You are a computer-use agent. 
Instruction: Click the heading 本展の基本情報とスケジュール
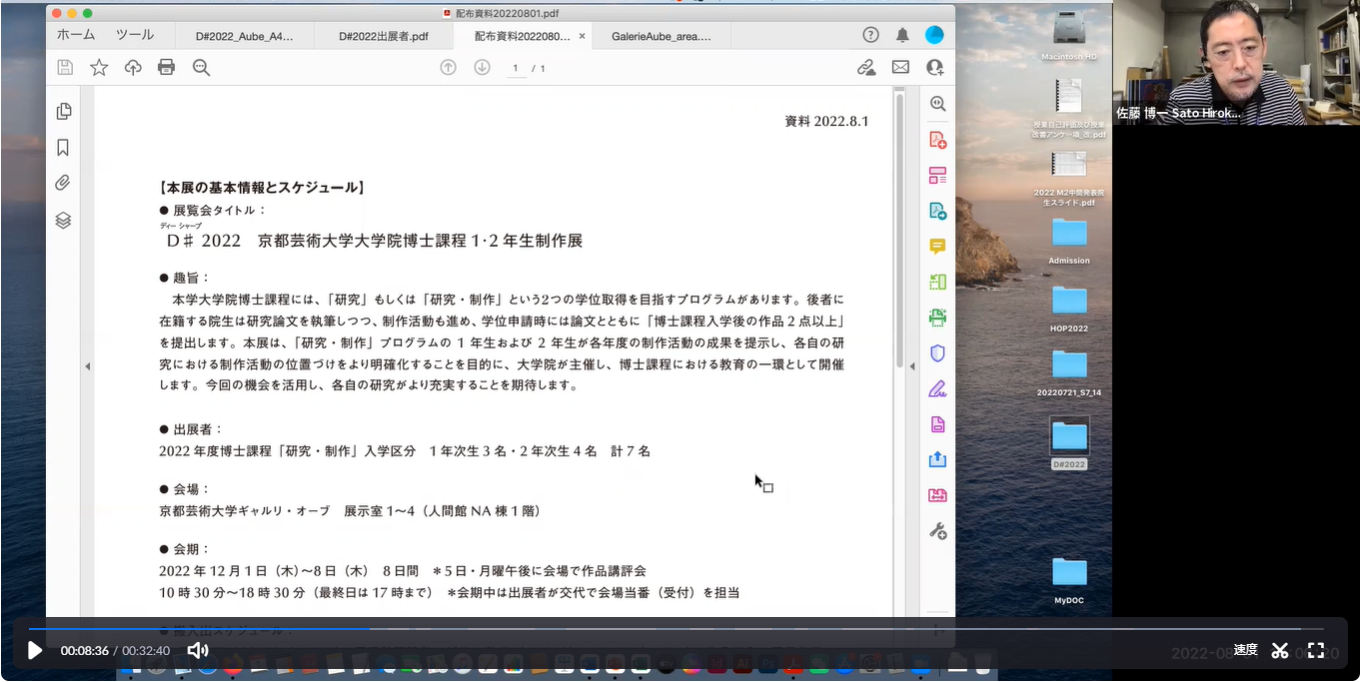261,187
